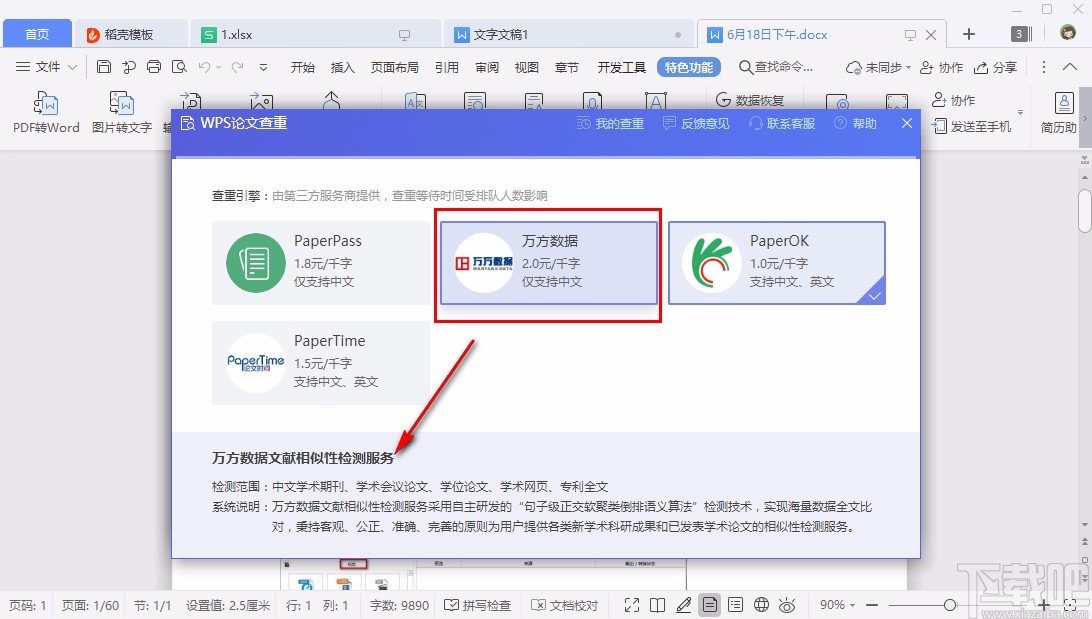
Task: Open 我的查重 in the dialog header
Action: click(x=610, y=123)
